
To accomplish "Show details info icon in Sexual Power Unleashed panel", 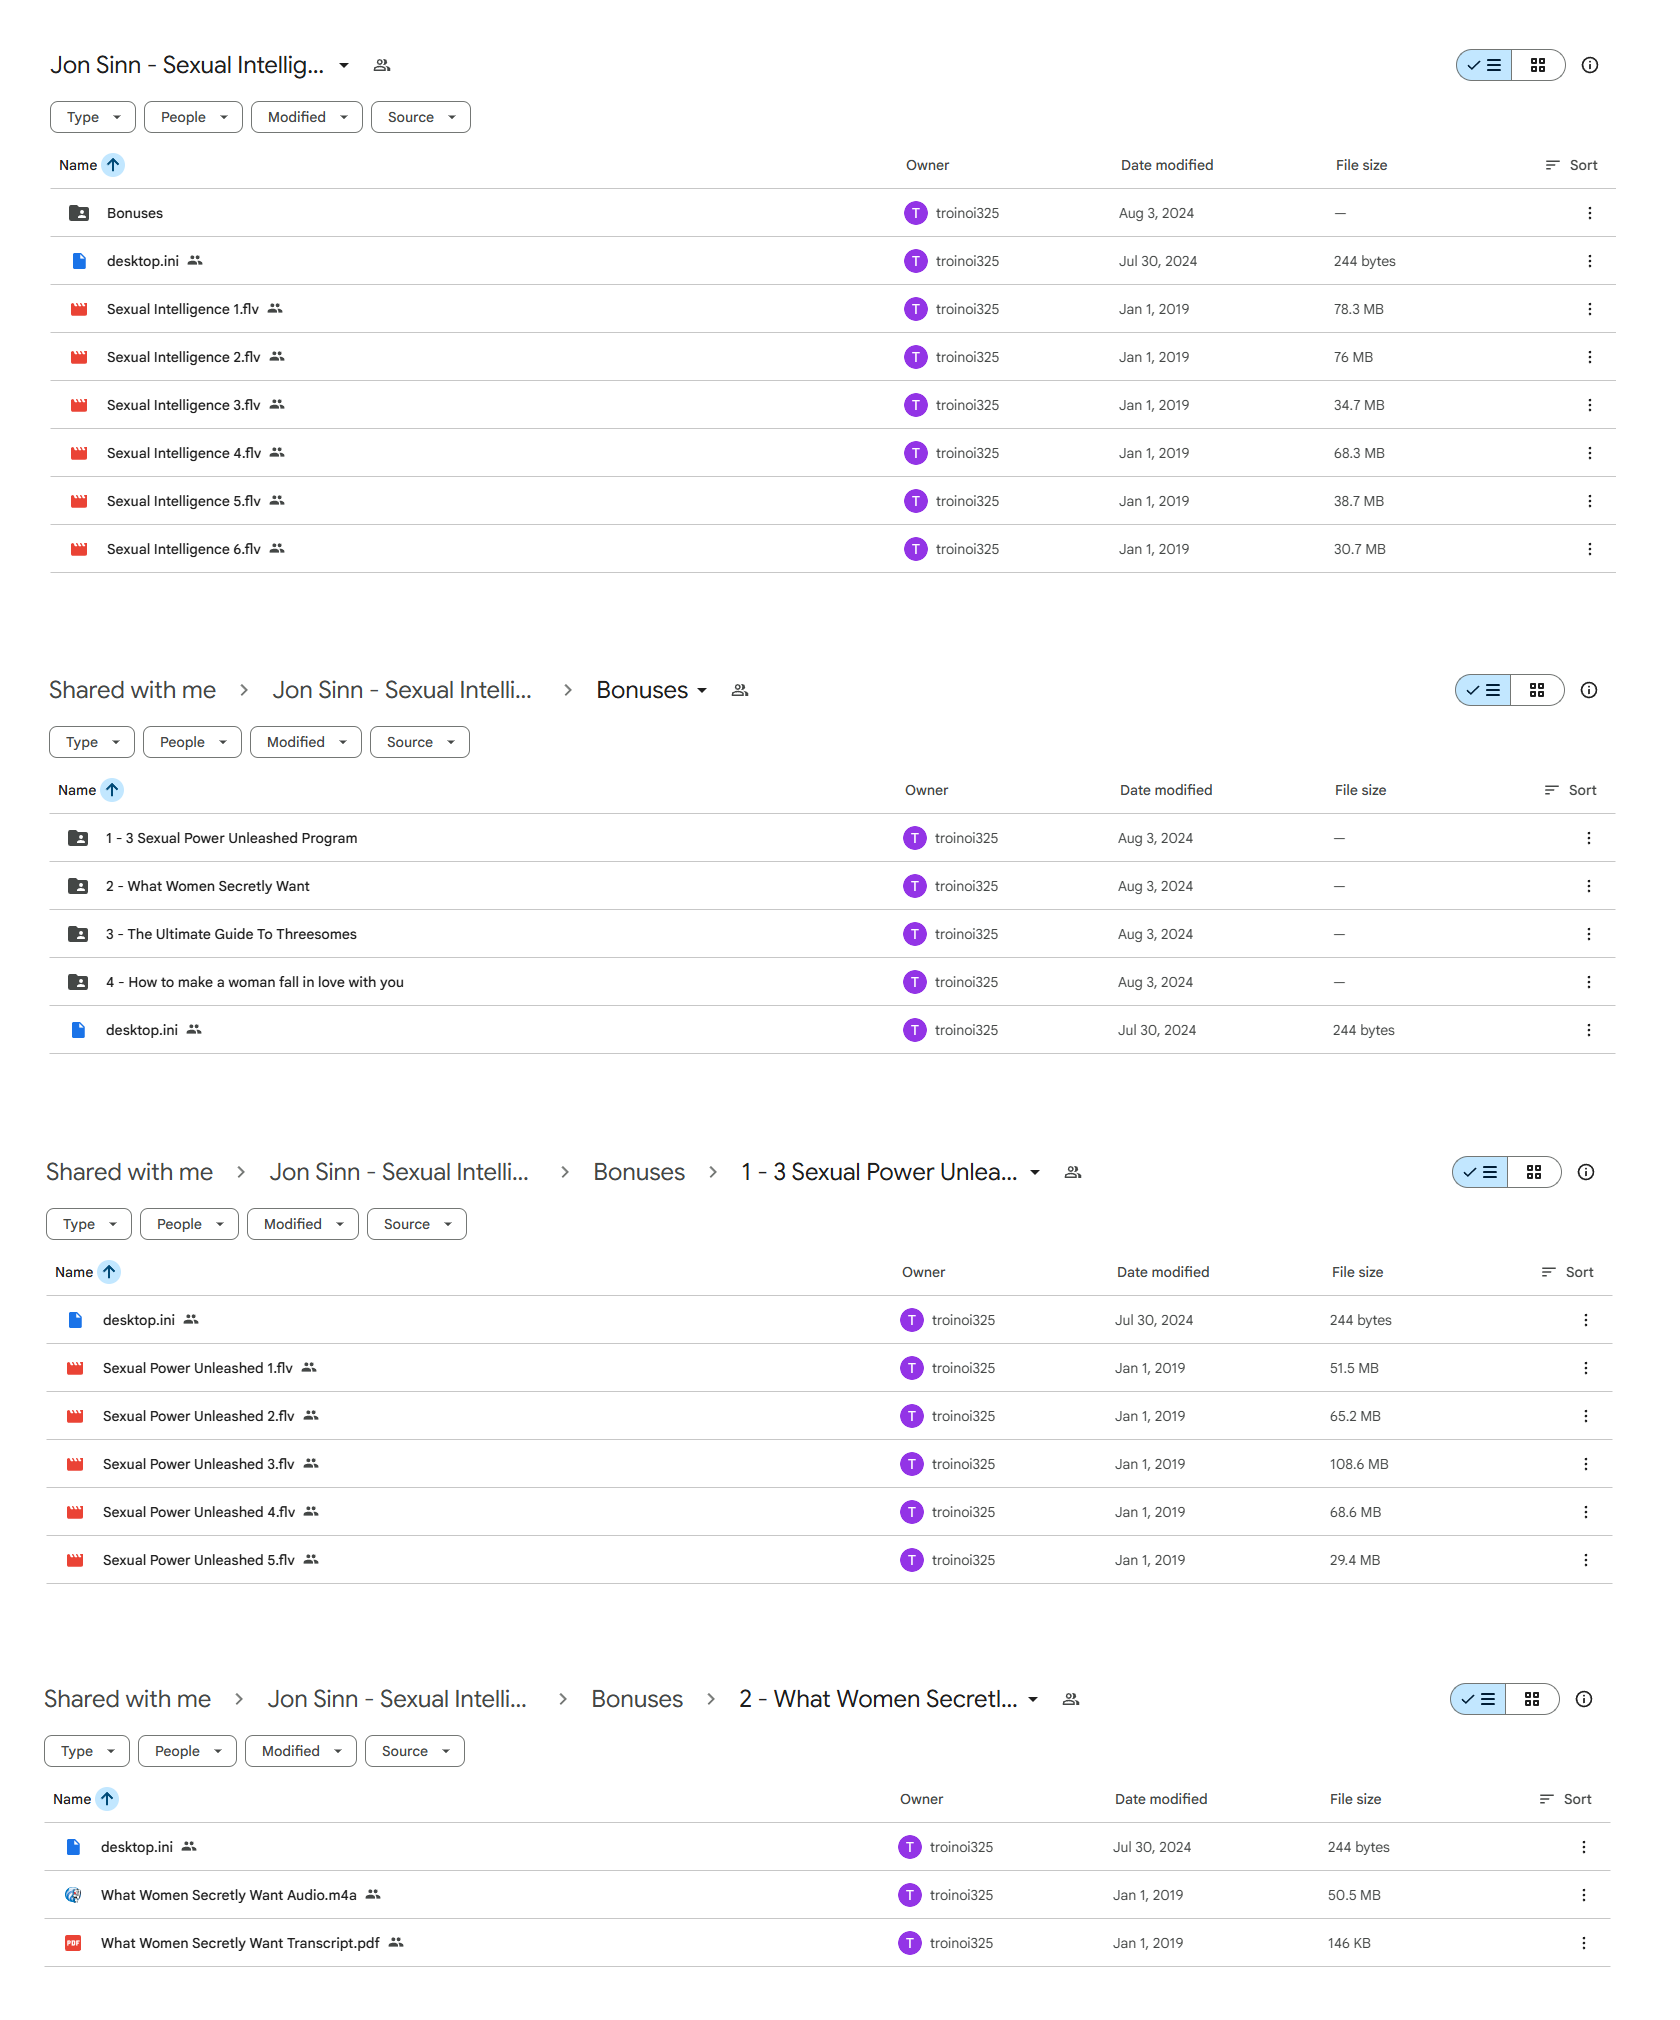I will tap(1585, 1172).
